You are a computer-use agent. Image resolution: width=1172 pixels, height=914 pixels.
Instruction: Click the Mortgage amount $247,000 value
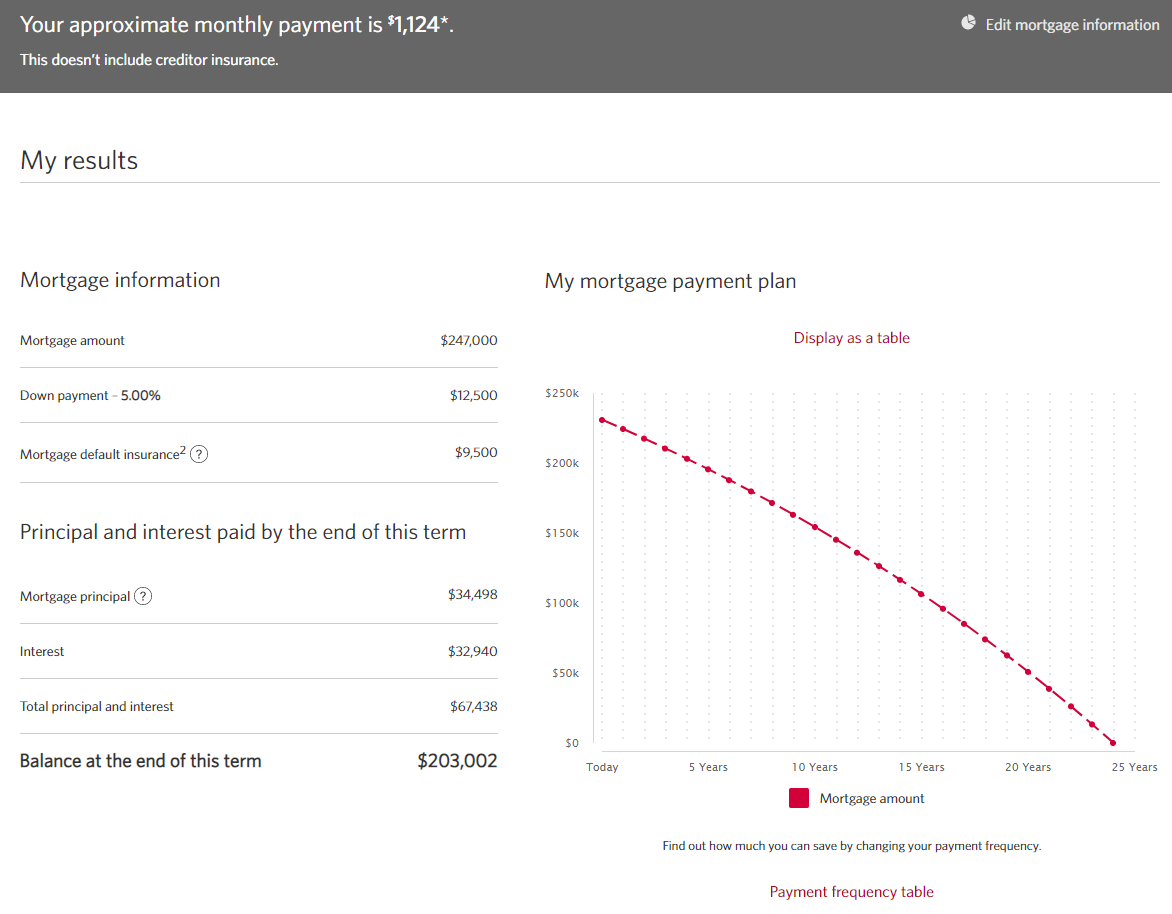(468, 341)
